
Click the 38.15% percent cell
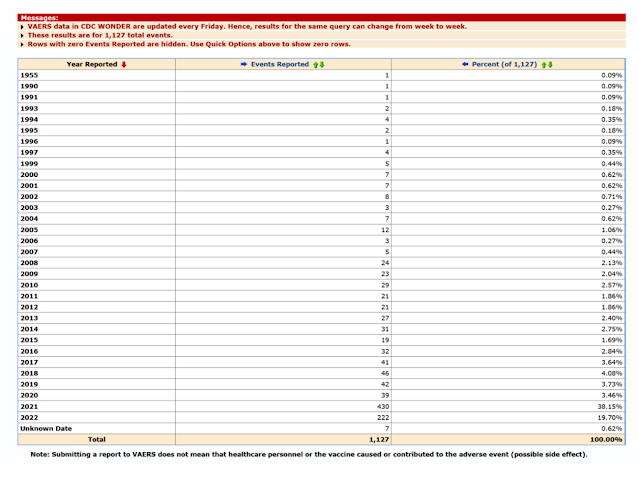(x=610, y=407)
